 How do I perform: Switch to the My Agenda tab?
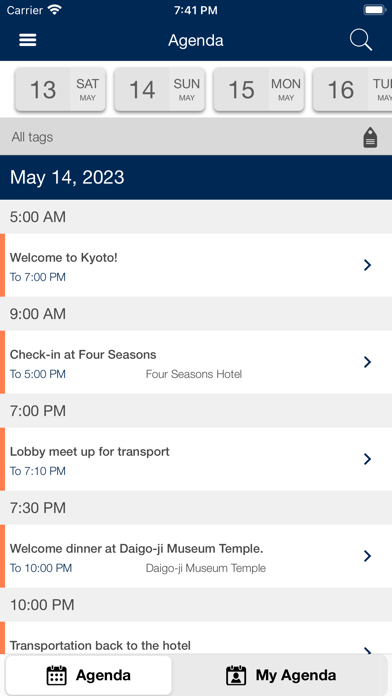pos(281,675)
